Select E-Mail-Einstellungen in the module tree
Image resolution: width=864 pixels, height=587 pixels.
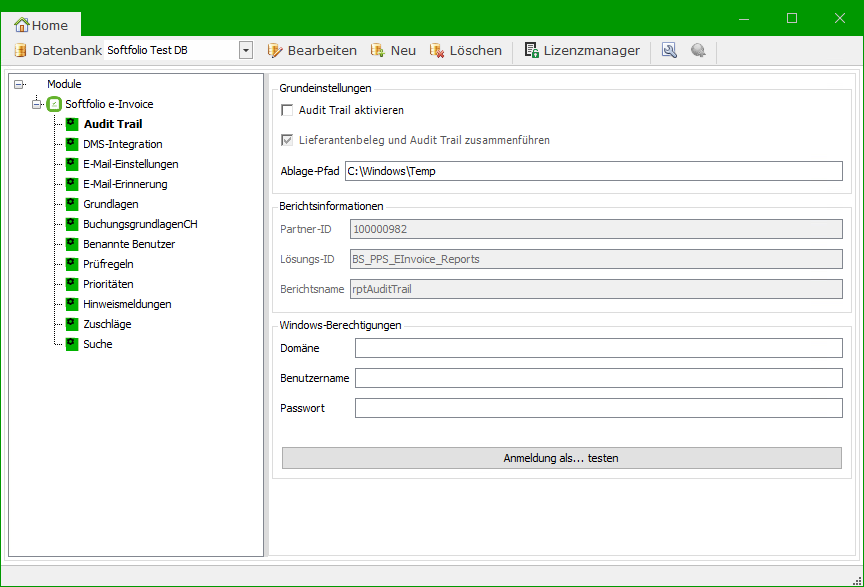(130, 164)
